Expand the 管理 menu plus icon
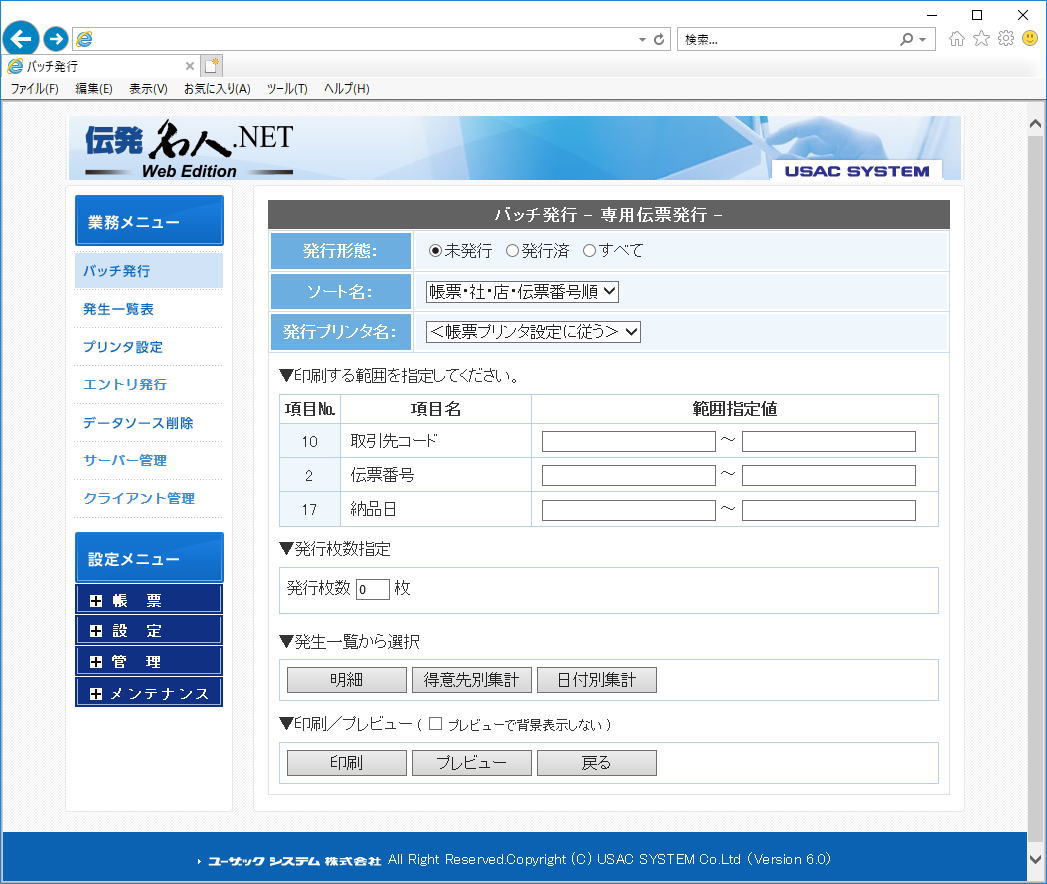The image size is (1047, 884). point(96,662)
